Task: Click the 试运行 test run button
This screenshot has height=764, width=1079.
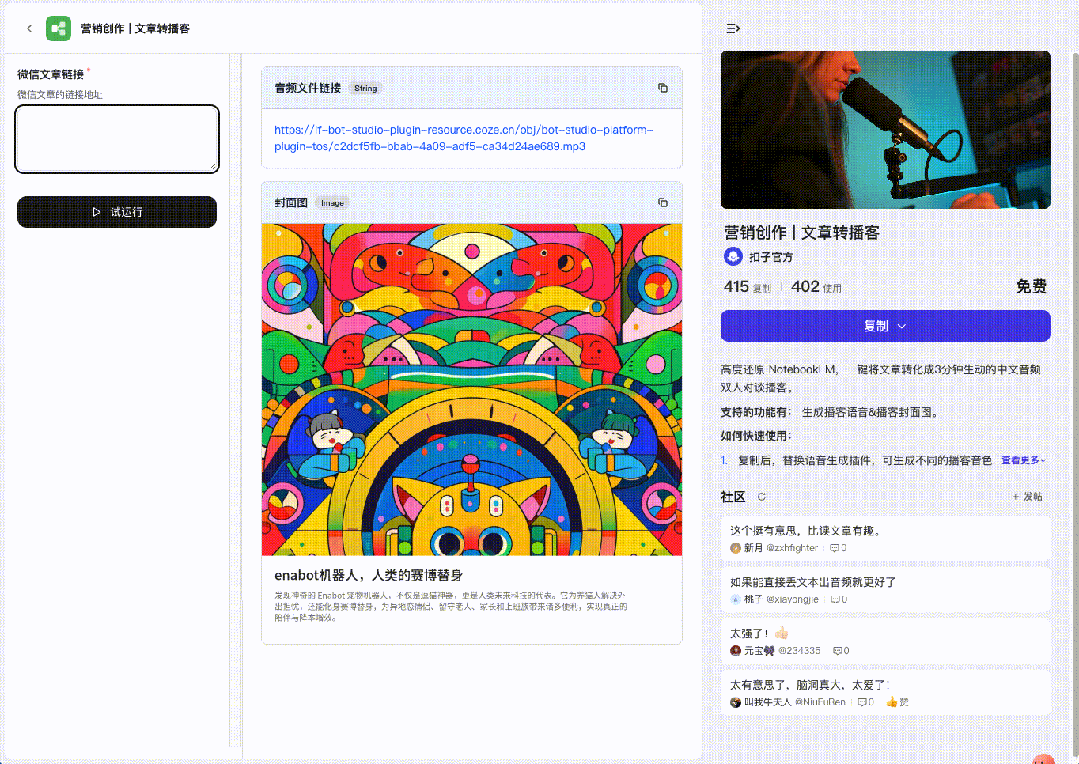Action: tap(117, 212)
